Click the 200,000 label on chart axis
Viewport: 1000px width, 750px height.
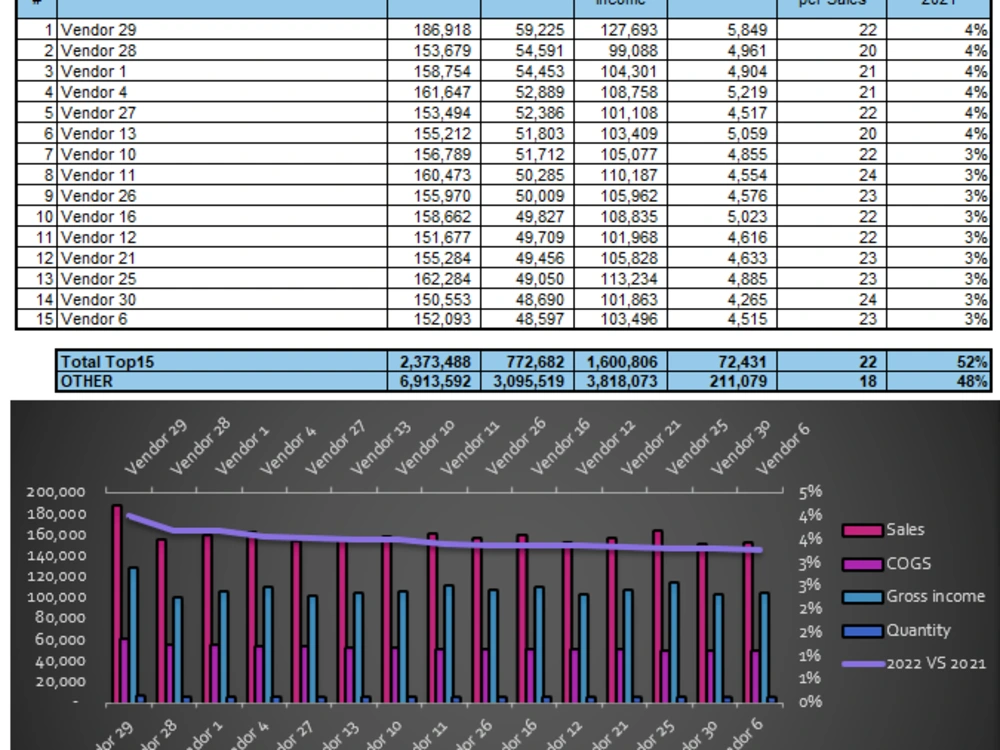pyautogui.click(x=56, y=492)
